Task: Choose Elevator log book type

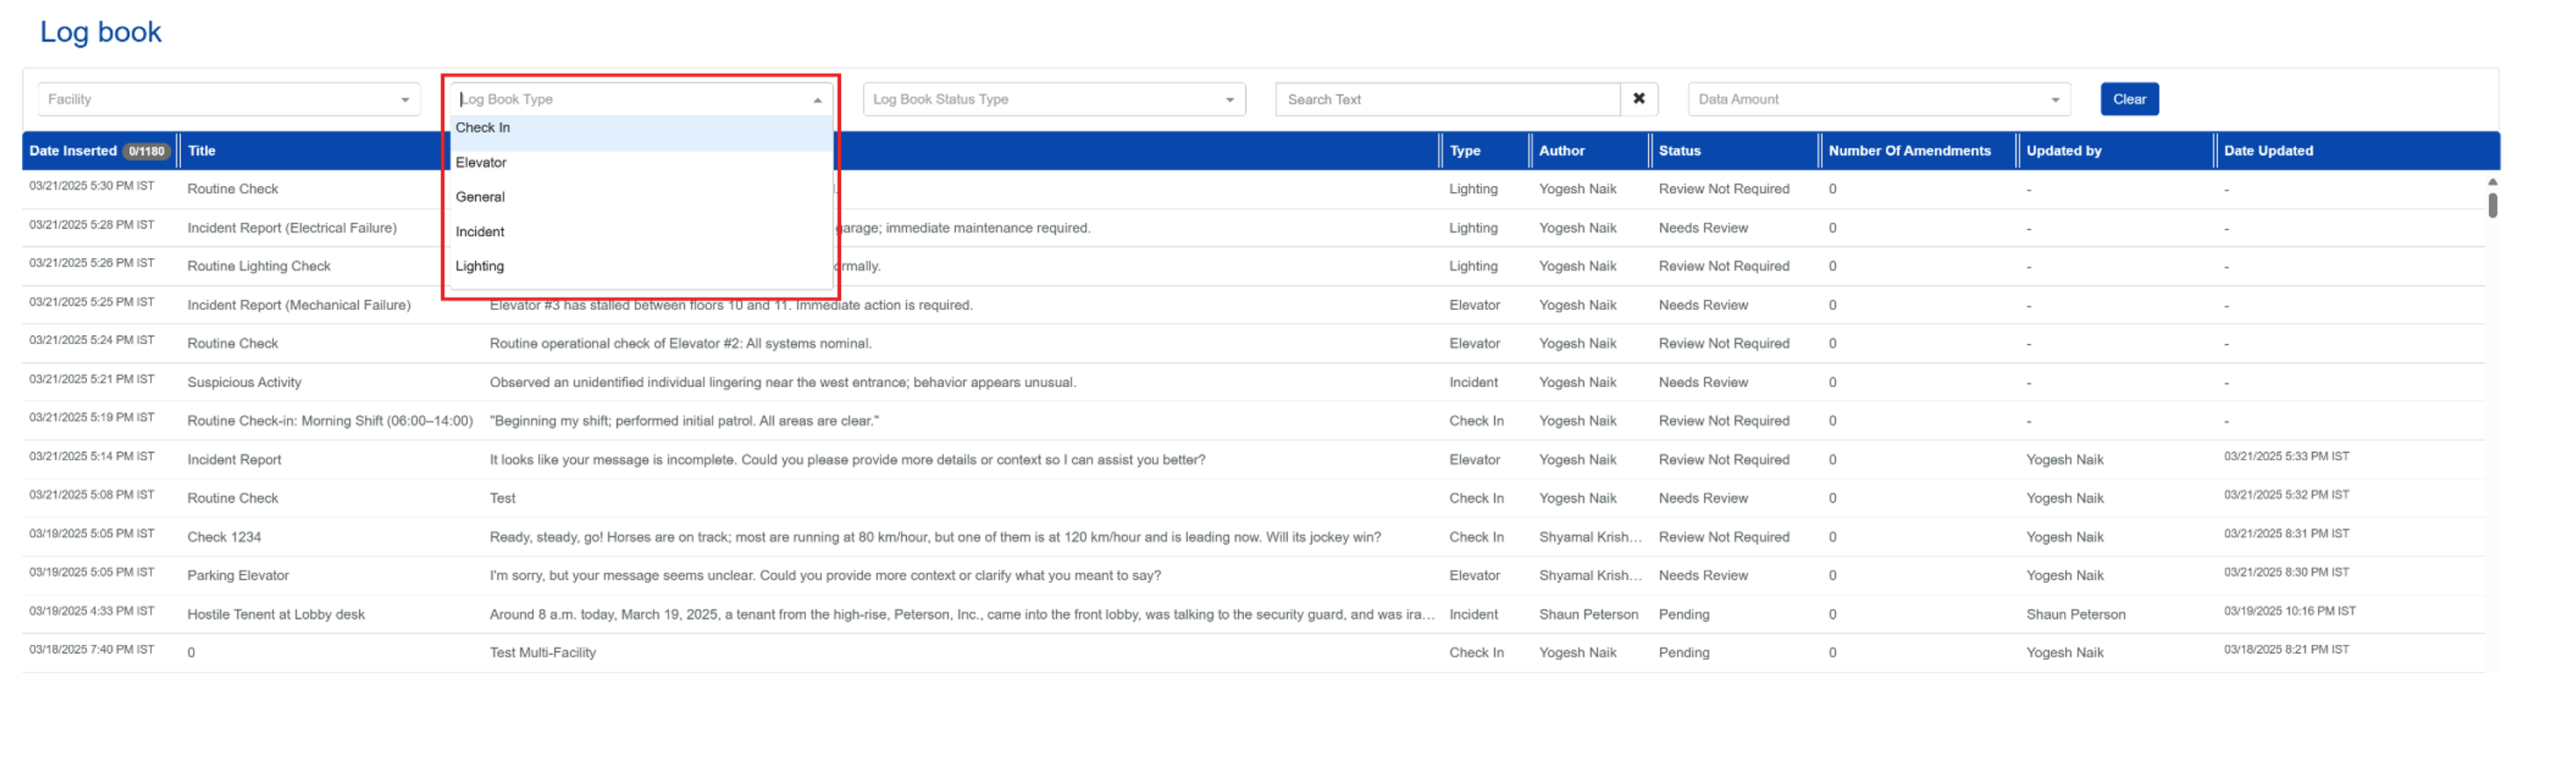Action: point(481,163)
